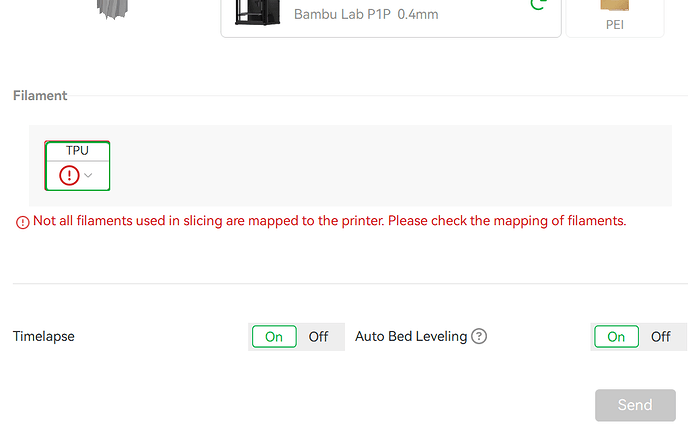This screenshot has height=437, width=690.
Task: Open the Bambu Lab P1P 0.4mm printer selector
Action: (391, 15)
